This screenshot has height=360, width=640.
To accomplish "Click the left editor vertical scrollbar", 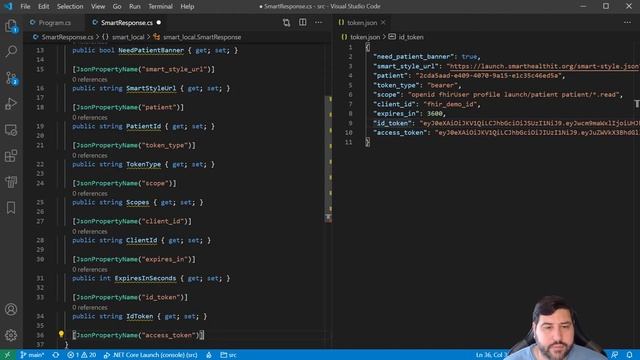I will point(328,159).
